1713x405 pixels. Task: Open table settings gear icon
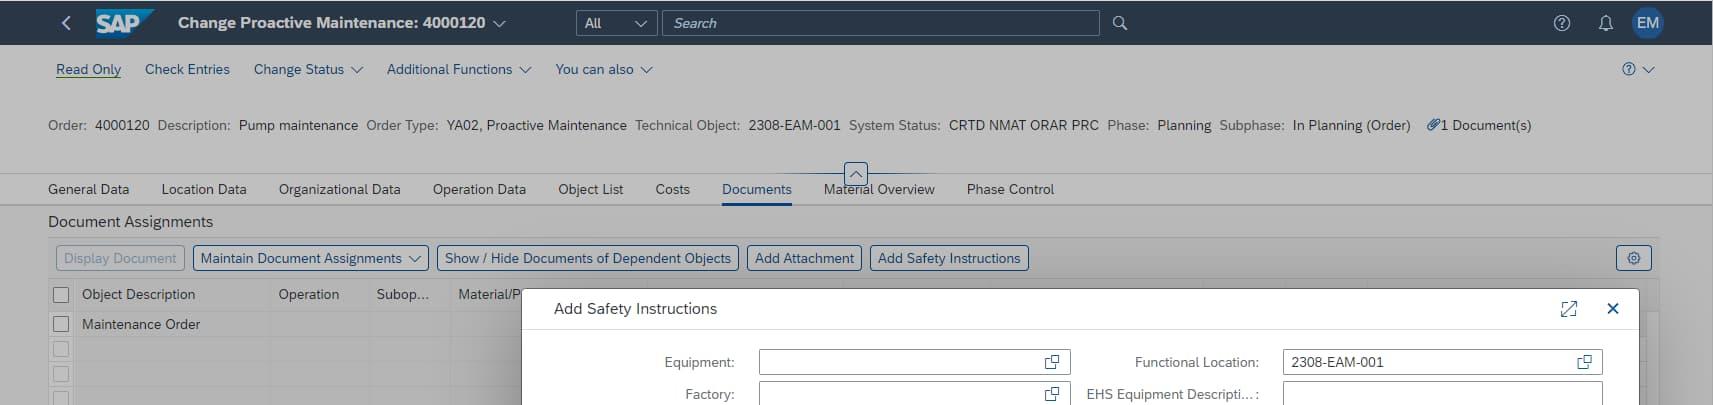(1634, 258)
